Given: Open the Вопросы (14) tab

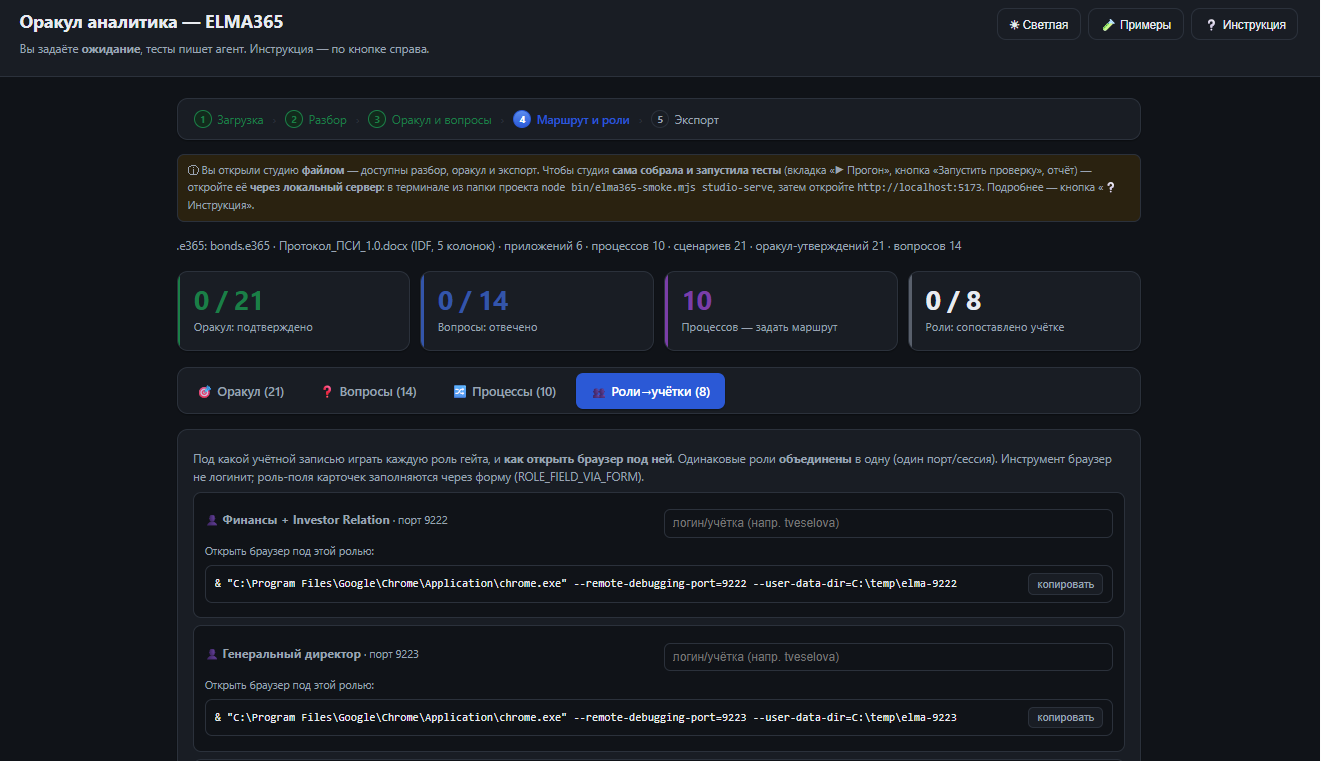Looking at the screenshot, I should click(x=367, y=391).
